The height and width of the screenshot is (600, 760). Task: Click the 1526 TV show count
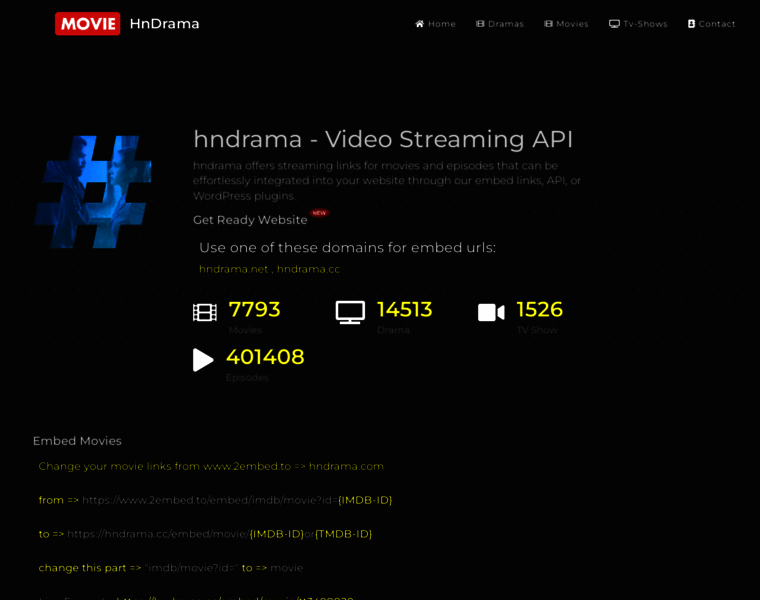(539, 310)
